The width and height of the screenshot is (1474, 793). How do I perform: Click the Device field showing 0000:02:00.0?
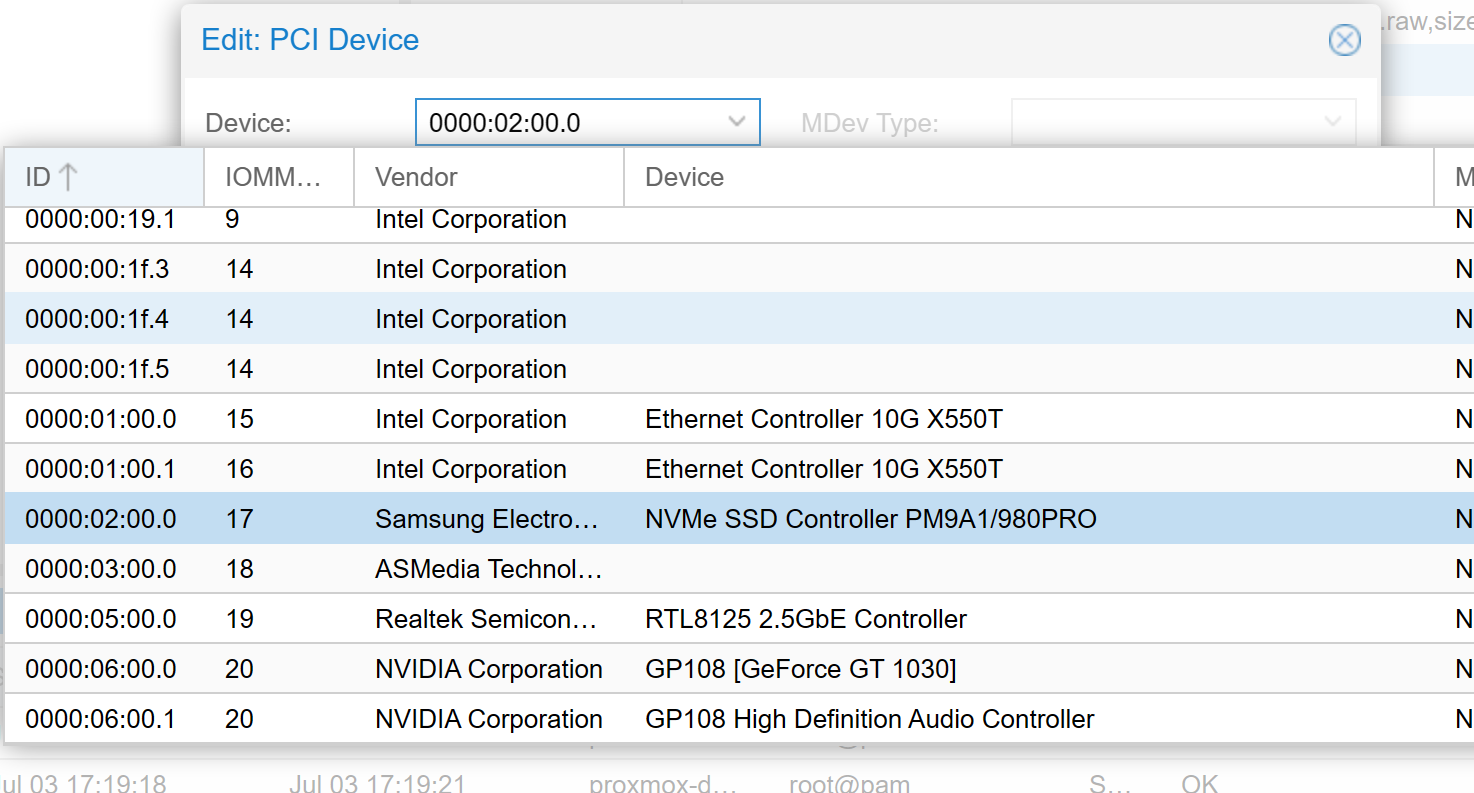click(x=570, y=122)
